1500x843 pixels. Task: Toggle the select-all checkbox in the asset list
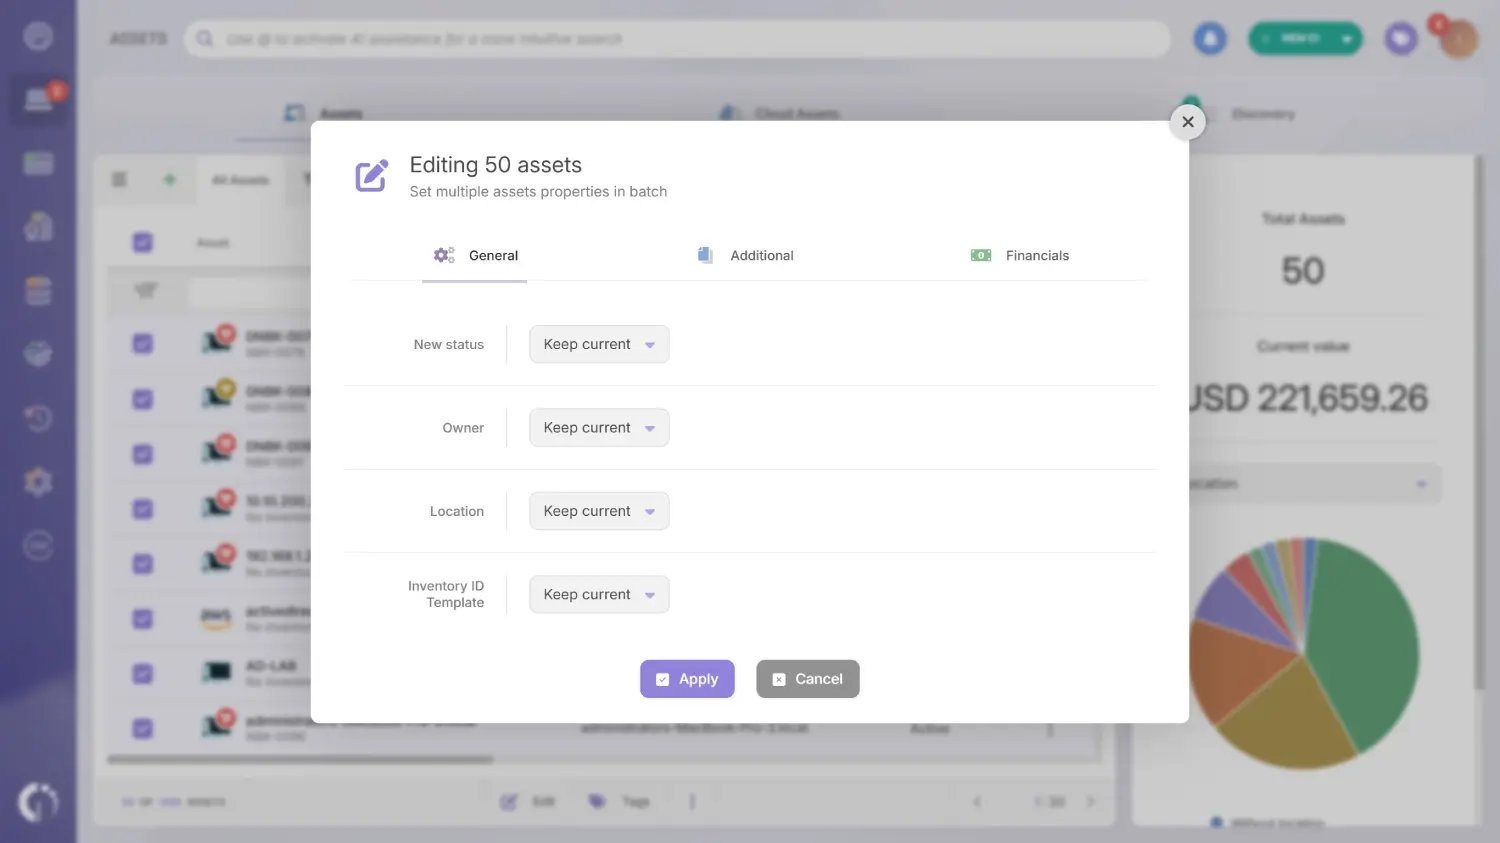[x=143, y=242]
